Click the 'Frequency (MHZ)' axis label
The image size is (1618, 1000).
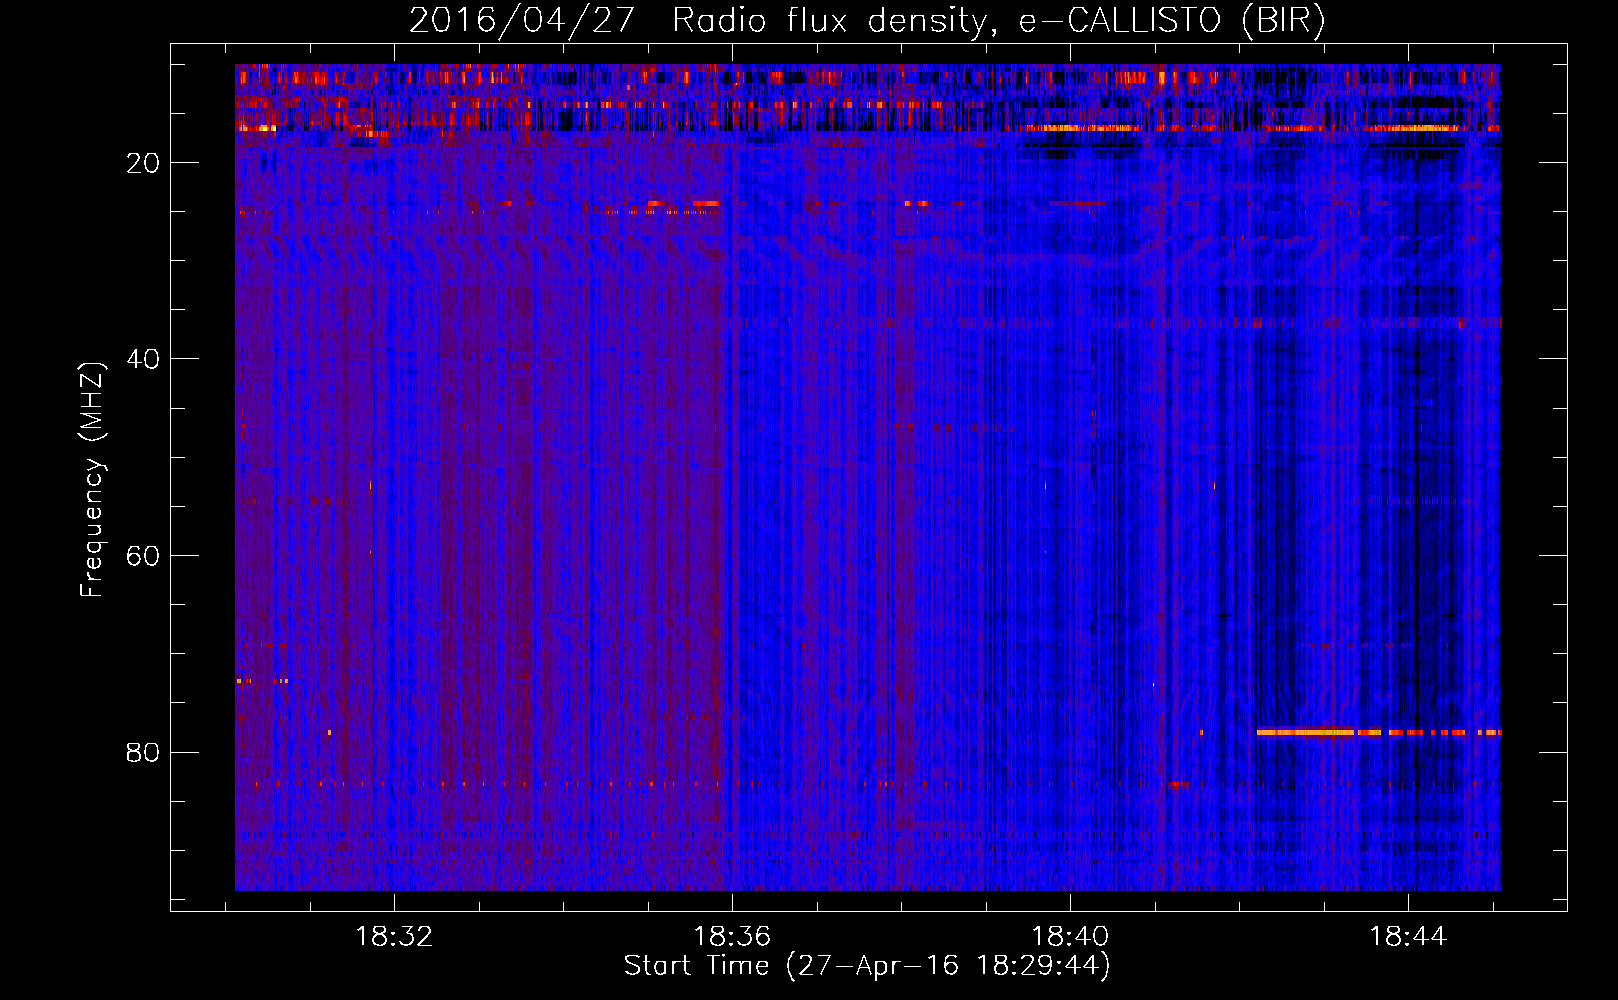[92, 480]
